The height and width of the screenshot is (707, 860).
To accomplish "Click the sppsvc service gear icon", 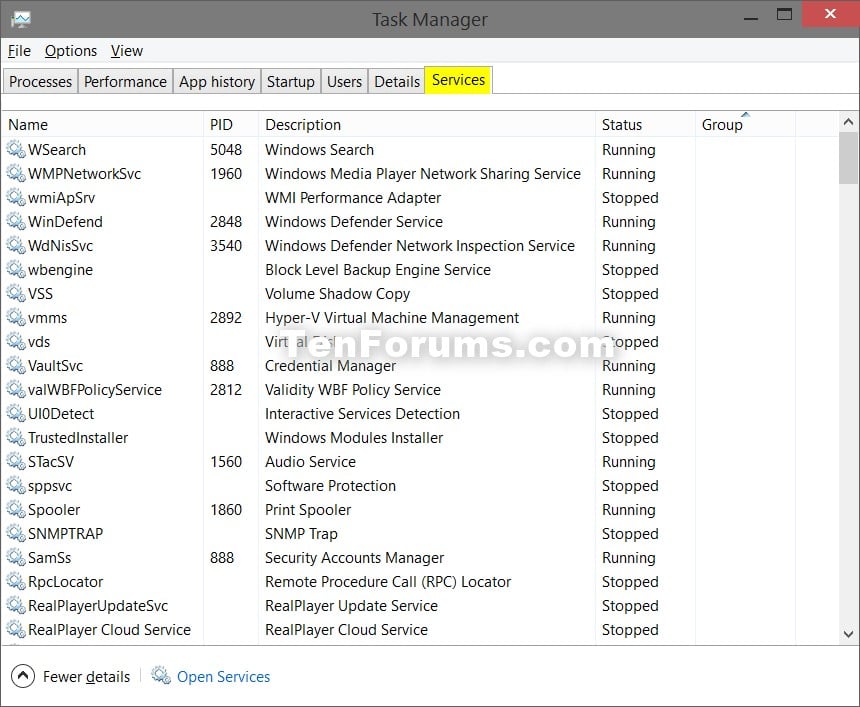I will click(16, 485).
